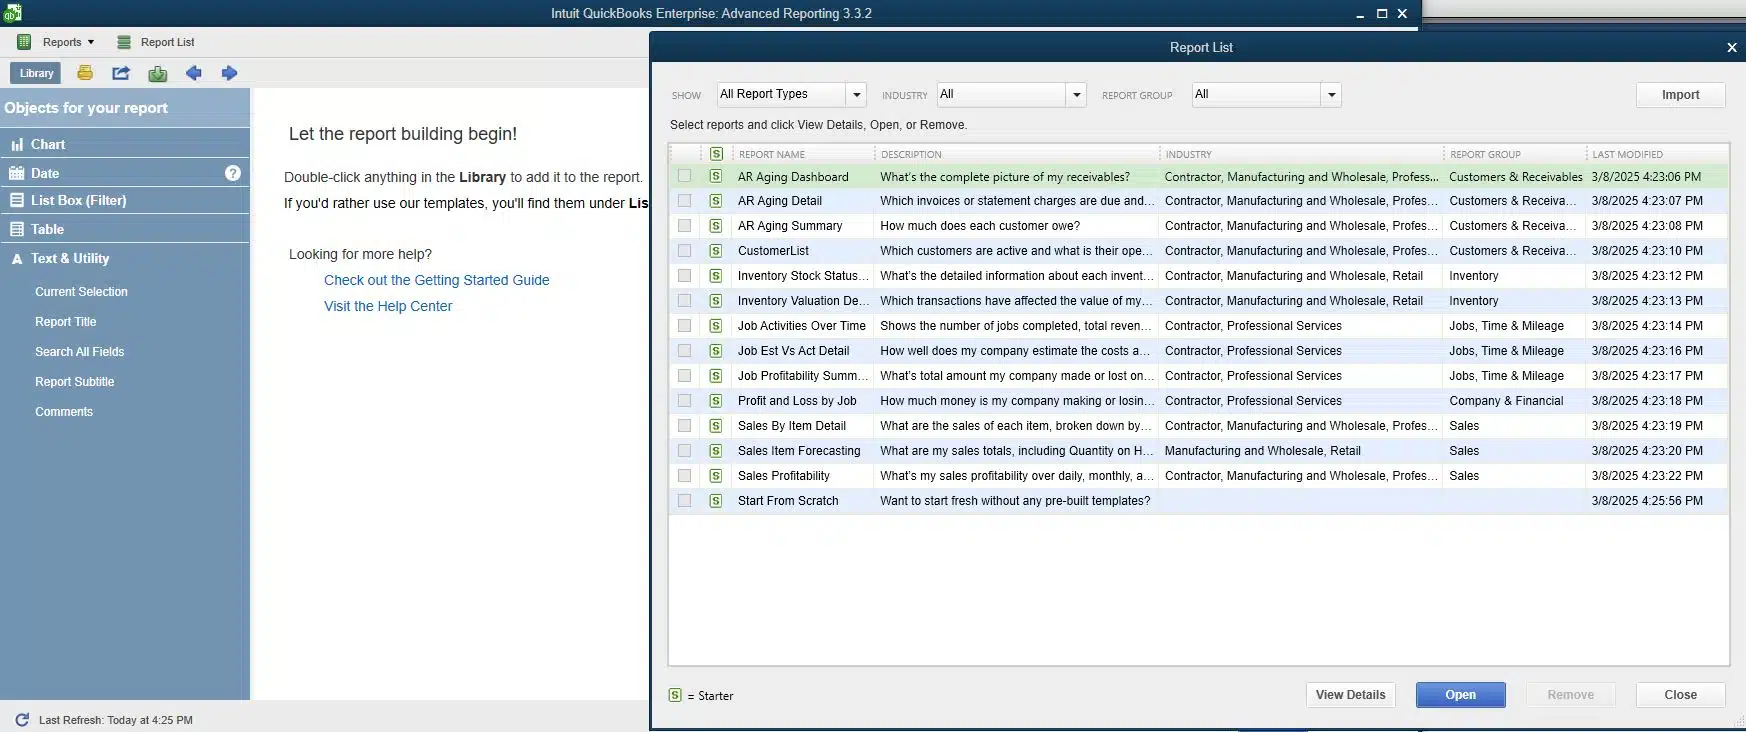Go forward with the blue right arrow
Image resolution: width=1746 pixels, height=732 pixels.
click(230, 73)
